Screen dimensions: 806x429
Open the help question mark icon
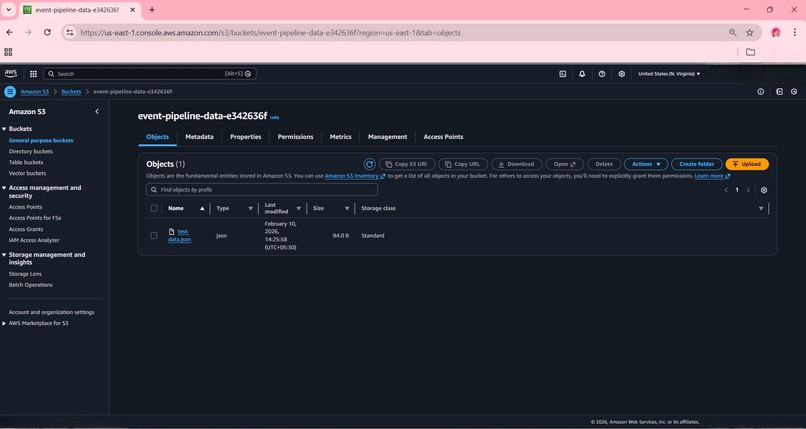point(601,74)
